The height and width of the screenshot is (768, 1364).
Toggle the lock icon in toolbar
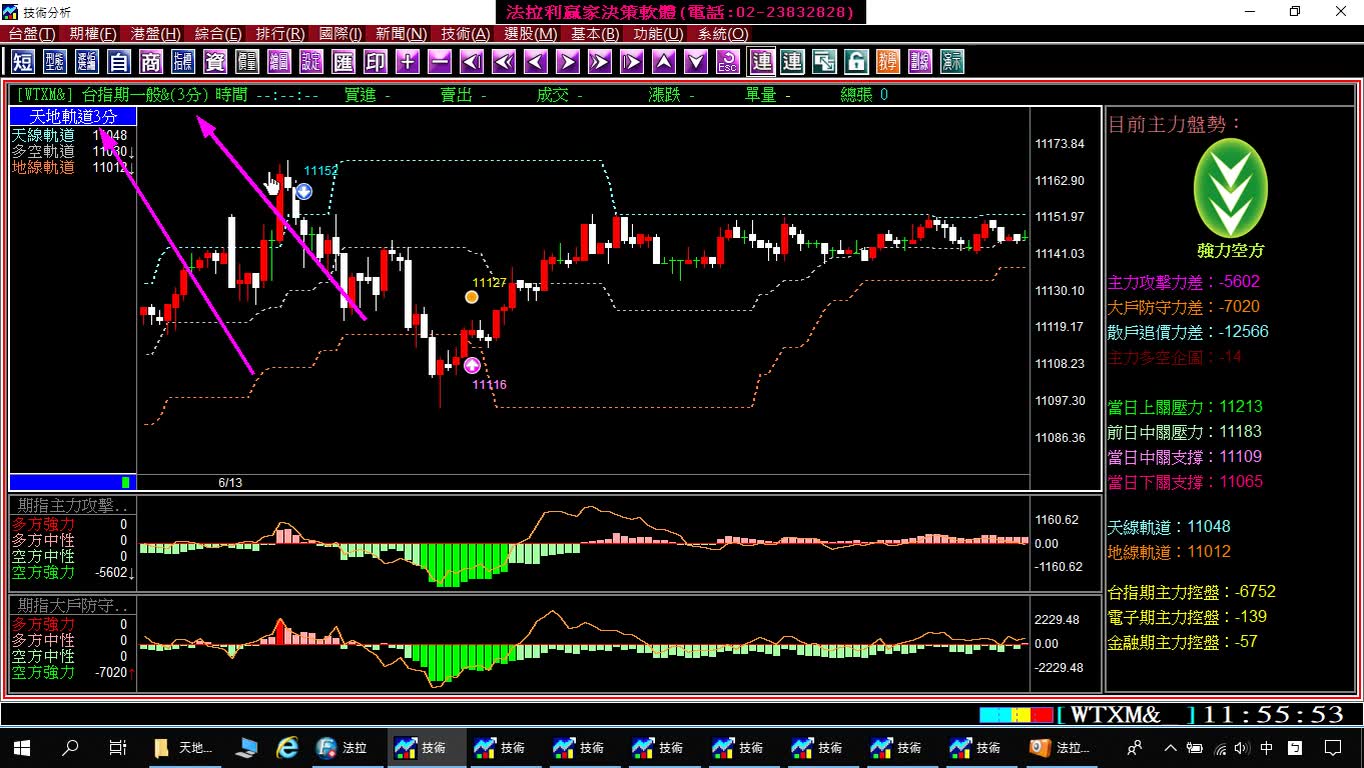tap(856, 62)
